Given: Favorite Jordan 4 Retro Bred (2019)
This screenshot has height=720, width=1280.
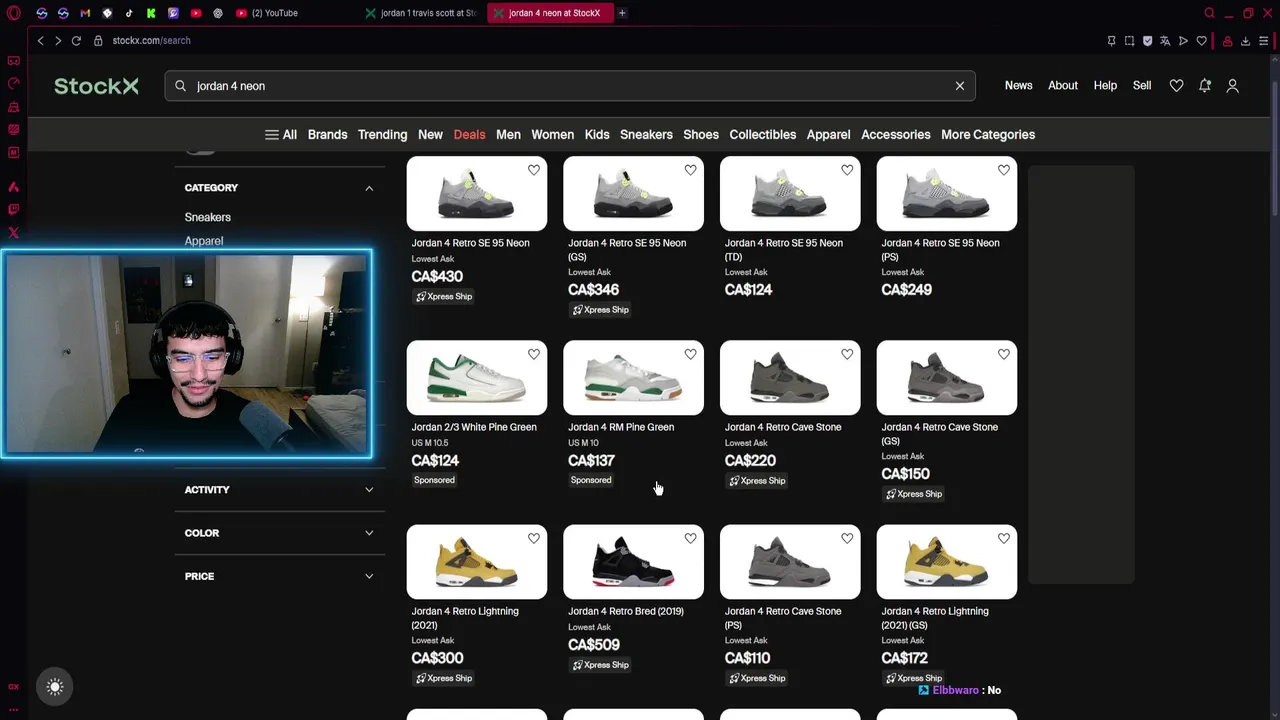Looking at the screenshot, I should tap(690, 538).
